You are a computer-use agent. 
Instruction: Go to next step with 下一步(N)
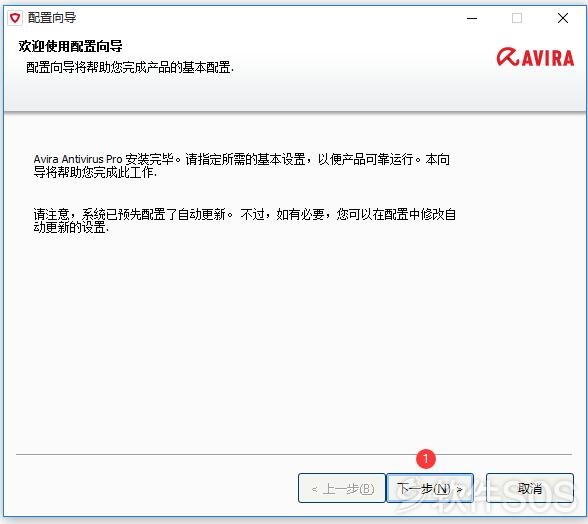(x=430, y=488)
